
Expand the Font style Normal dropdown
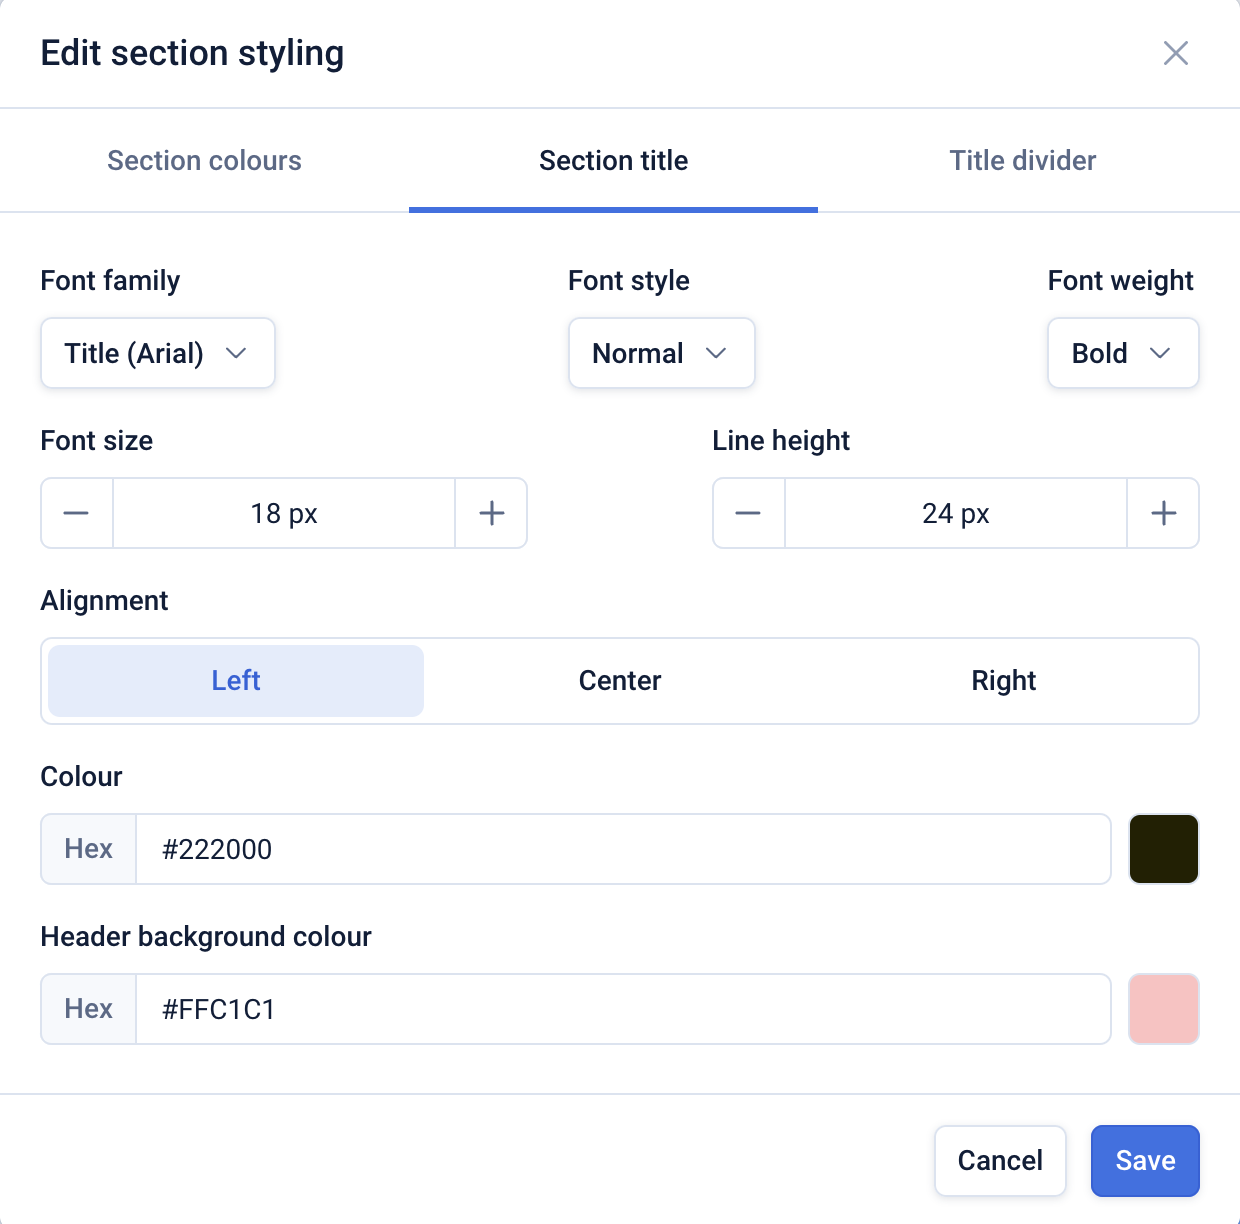coord(661,353)
